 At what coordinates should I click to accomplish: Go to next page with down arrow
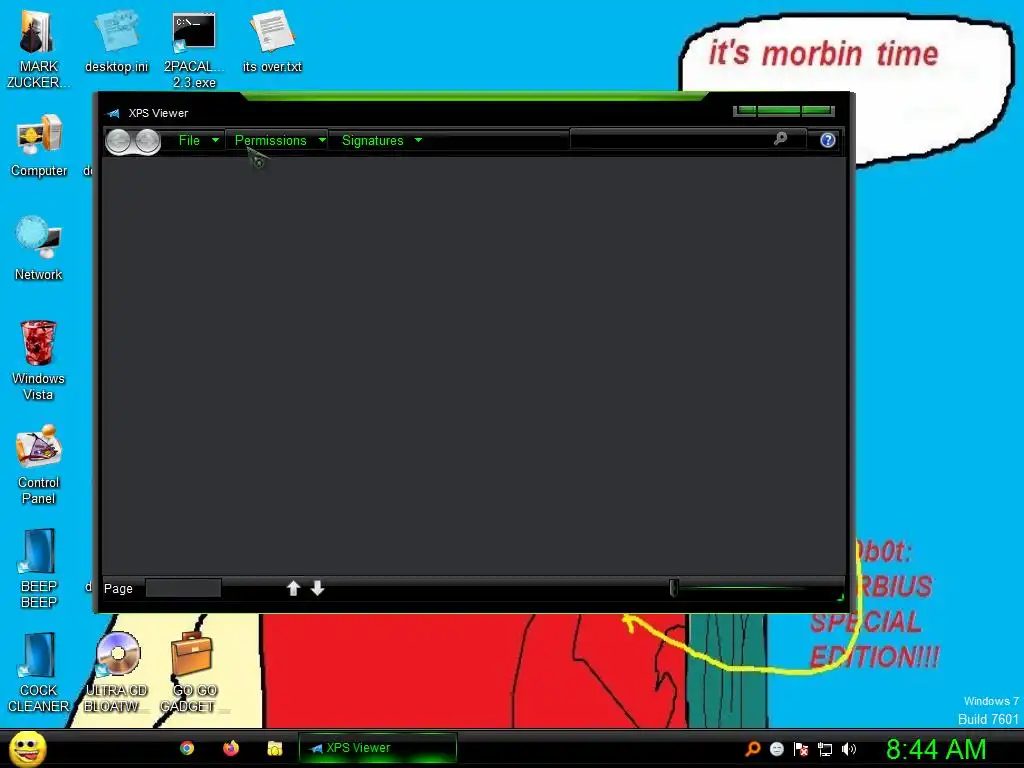coord(317,588)
